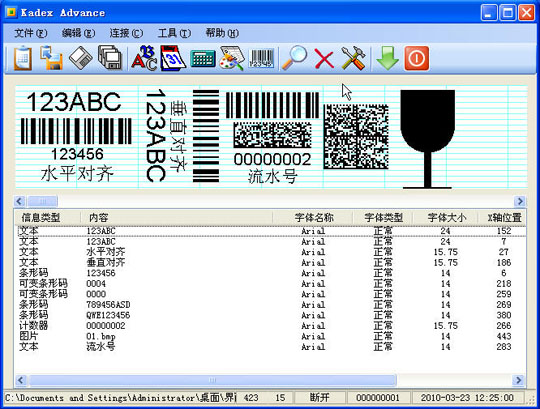Image resolution: width=540 pixels, height=409 pixels.
Task: Click the vertical barcode on label preview
Action: click(206, 136)
